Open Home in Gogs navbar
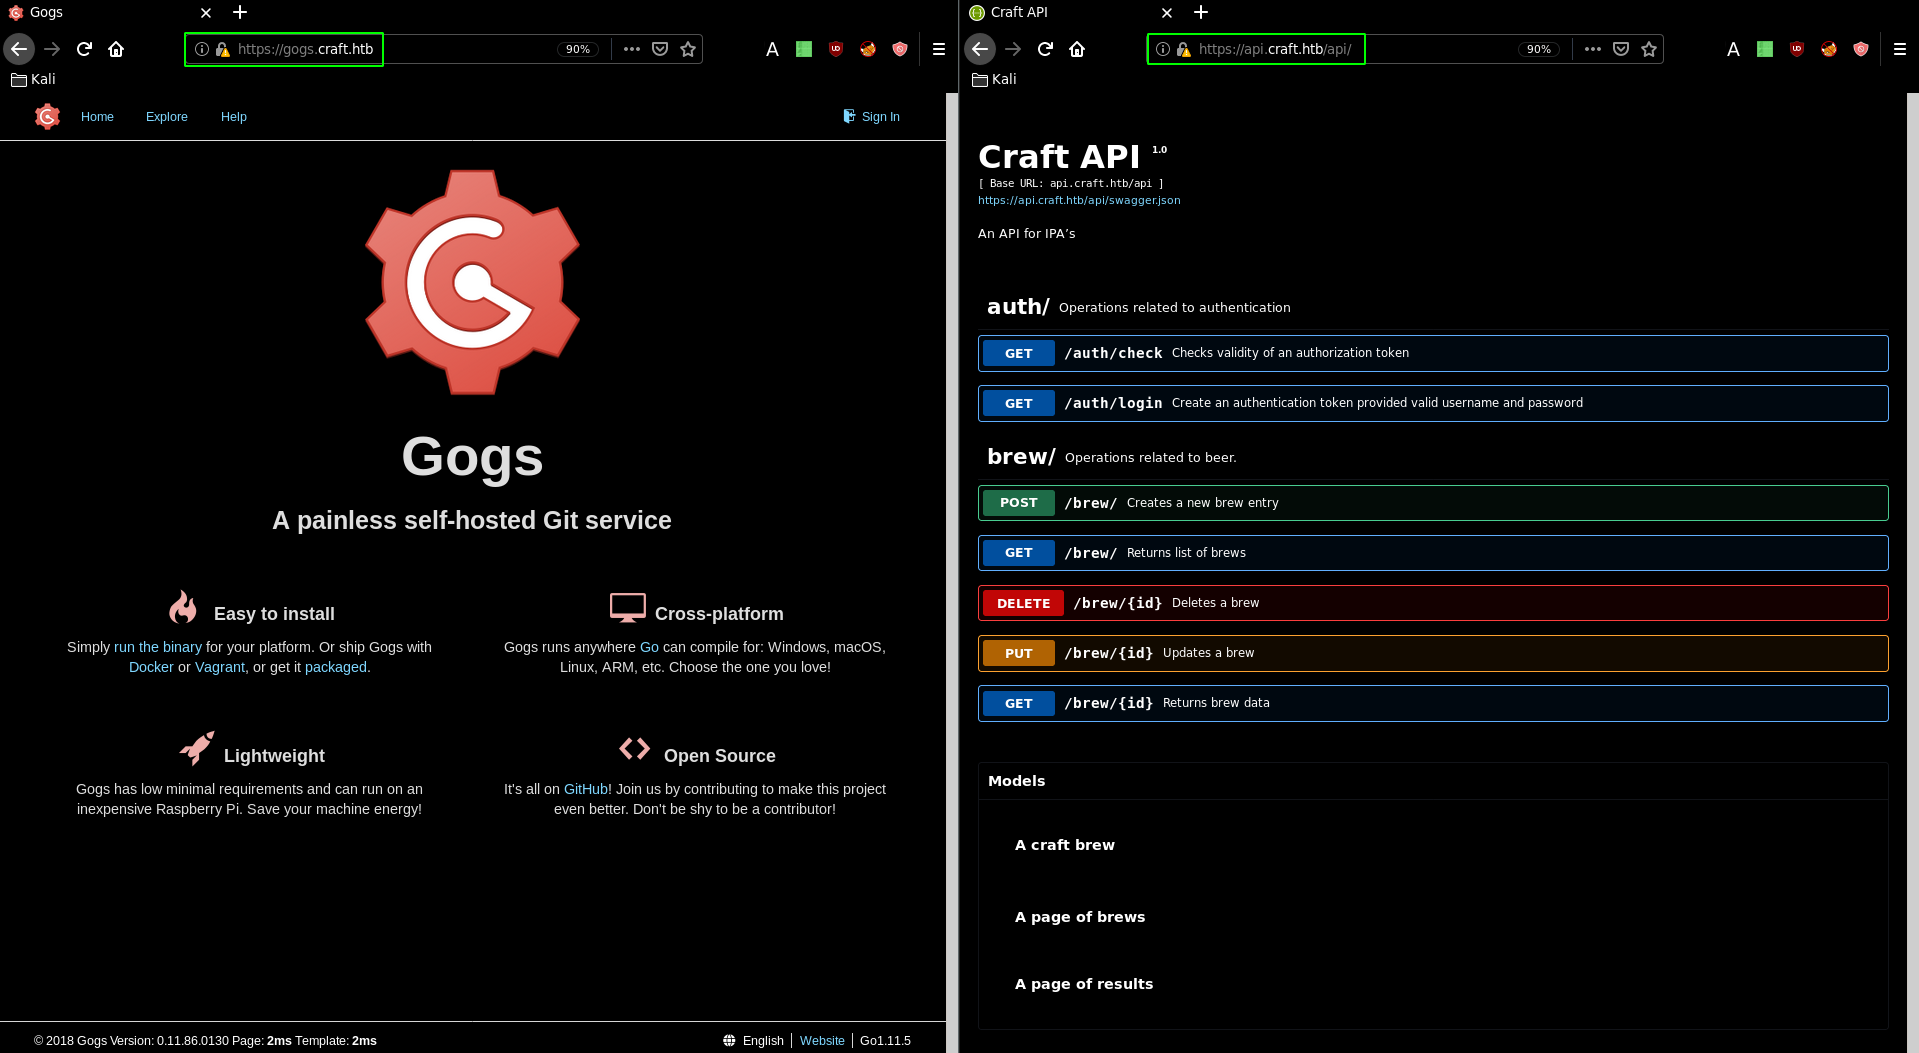Screen dimensions: 1919x1053 pos(97,117)
